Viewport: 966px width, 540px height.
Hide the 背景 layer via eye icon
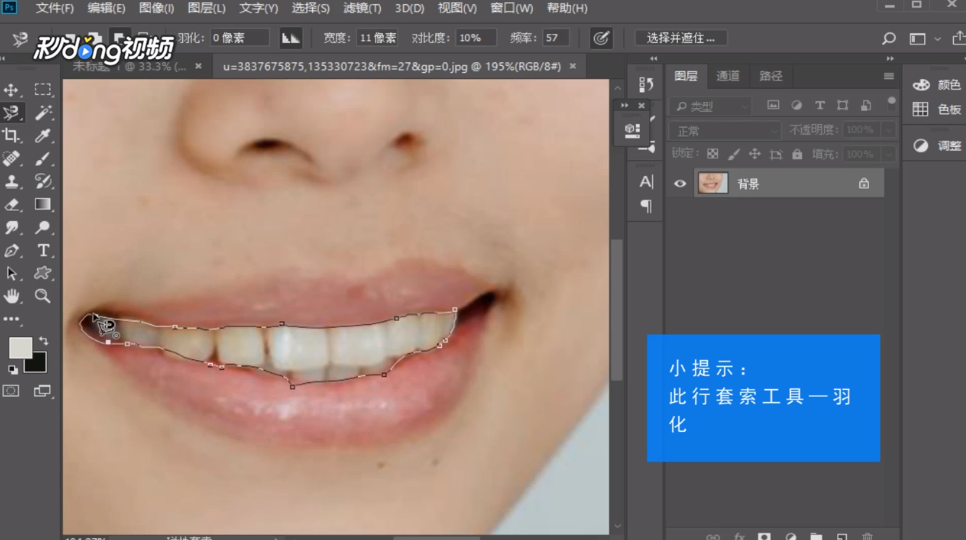(680, 183)
